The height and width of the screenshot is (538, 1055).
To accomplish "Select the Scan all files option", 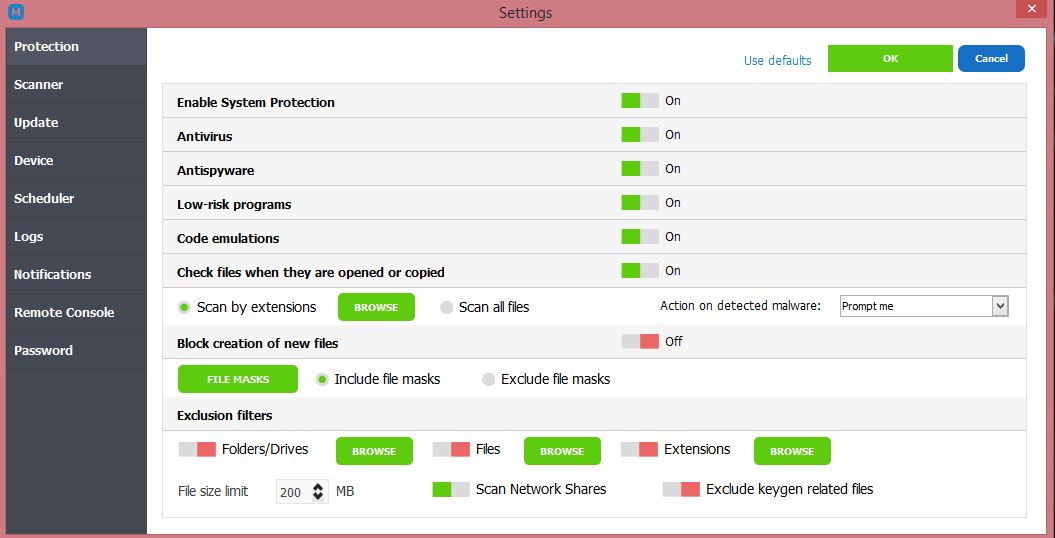I will pos(447,307).
